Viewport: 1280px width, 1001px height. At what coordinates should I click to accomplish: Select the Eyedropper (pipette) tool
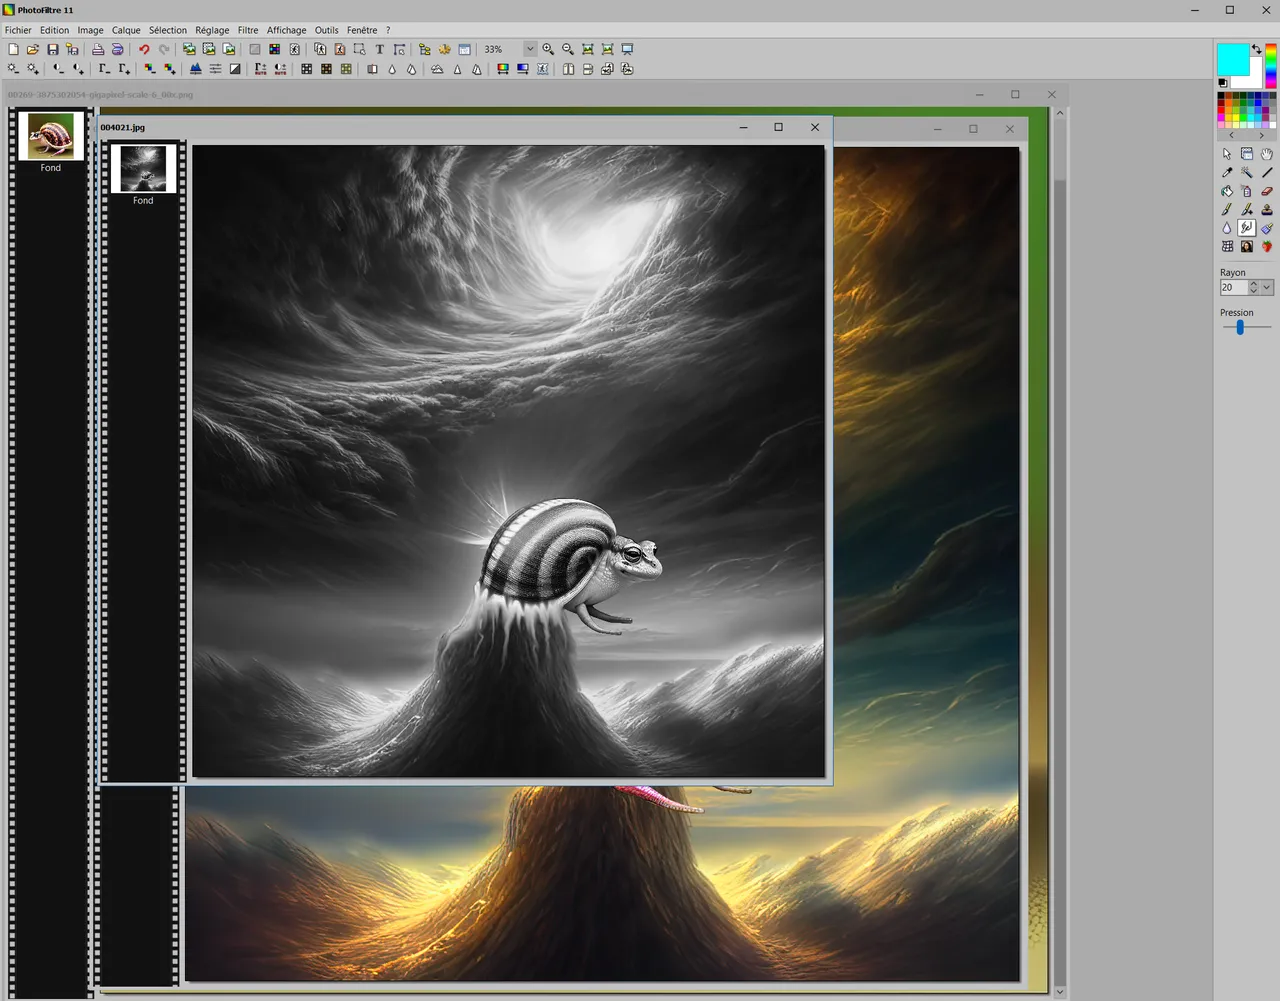coord(1227,172)
